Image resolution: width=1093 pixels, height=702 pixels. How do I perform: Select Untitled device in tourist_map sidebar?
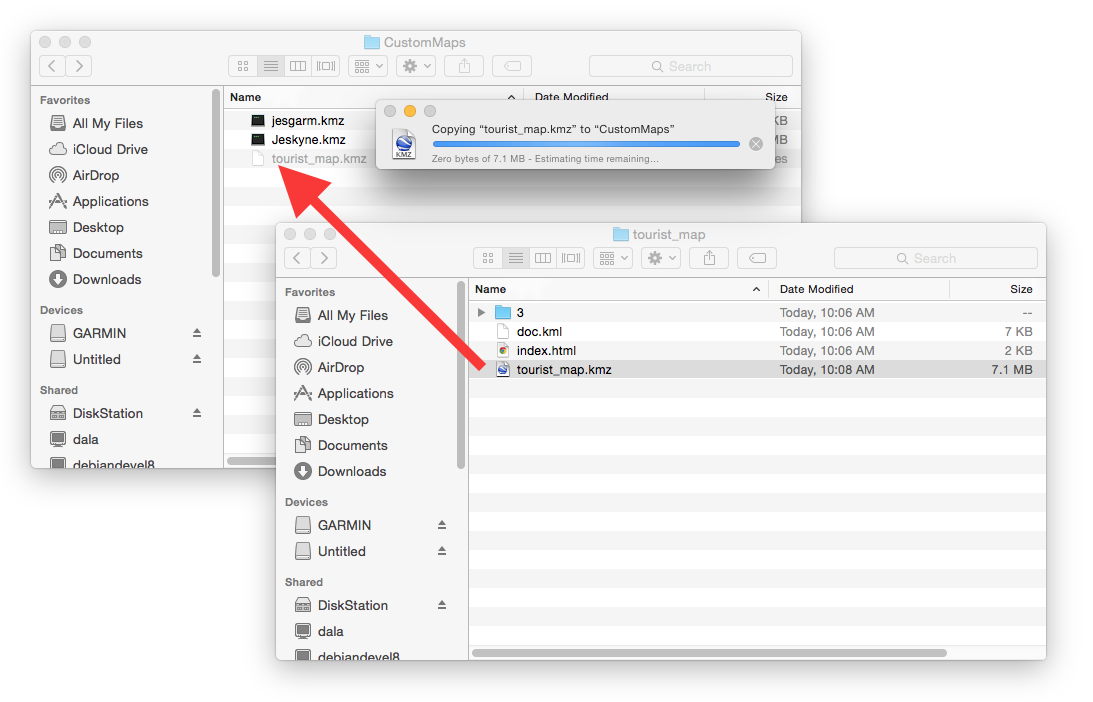341,551
